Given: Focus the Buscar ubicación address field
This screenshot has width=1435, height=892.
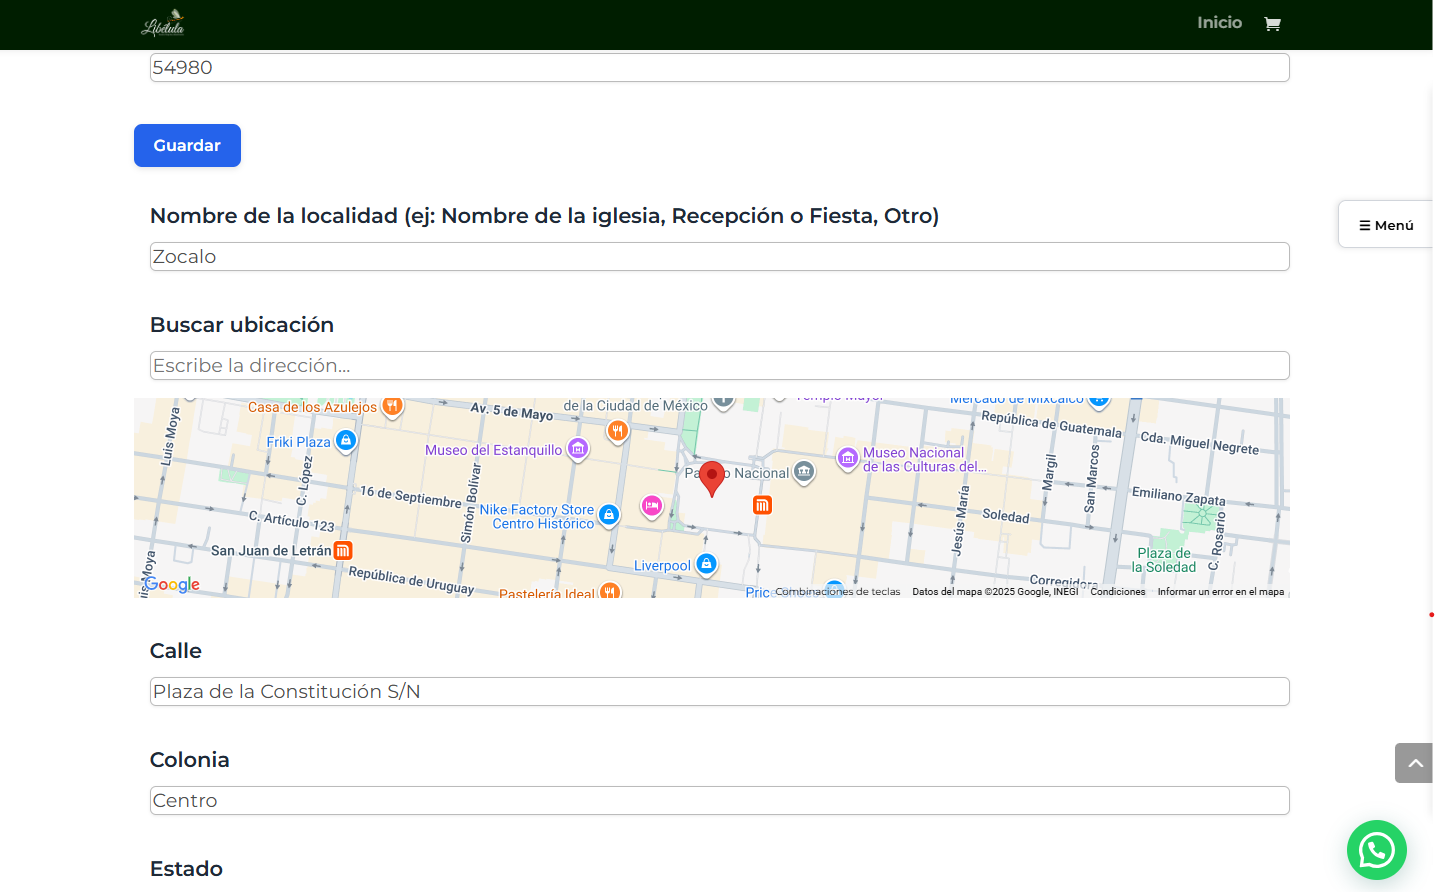Looking at the screenshot, I should [719, 366].
